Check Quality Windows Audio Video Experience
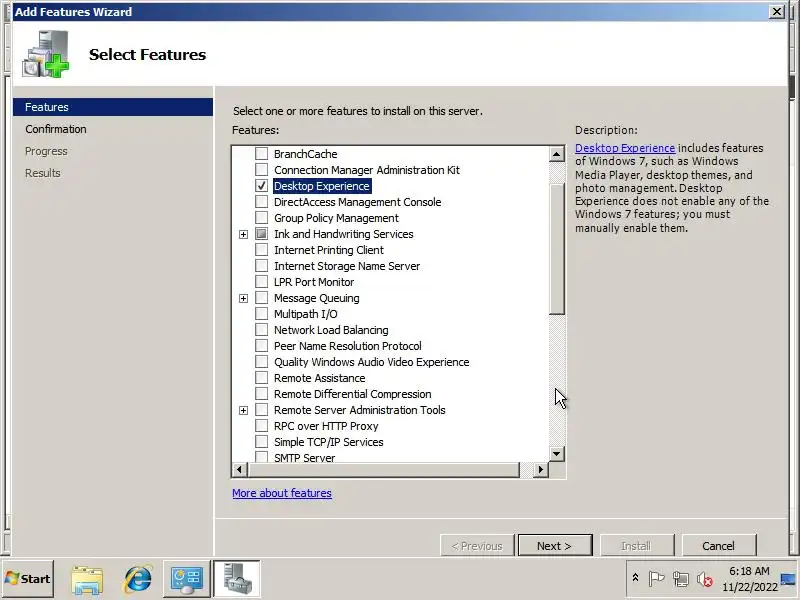The height and width of the screenshot is (600, 800). point(261,362)
